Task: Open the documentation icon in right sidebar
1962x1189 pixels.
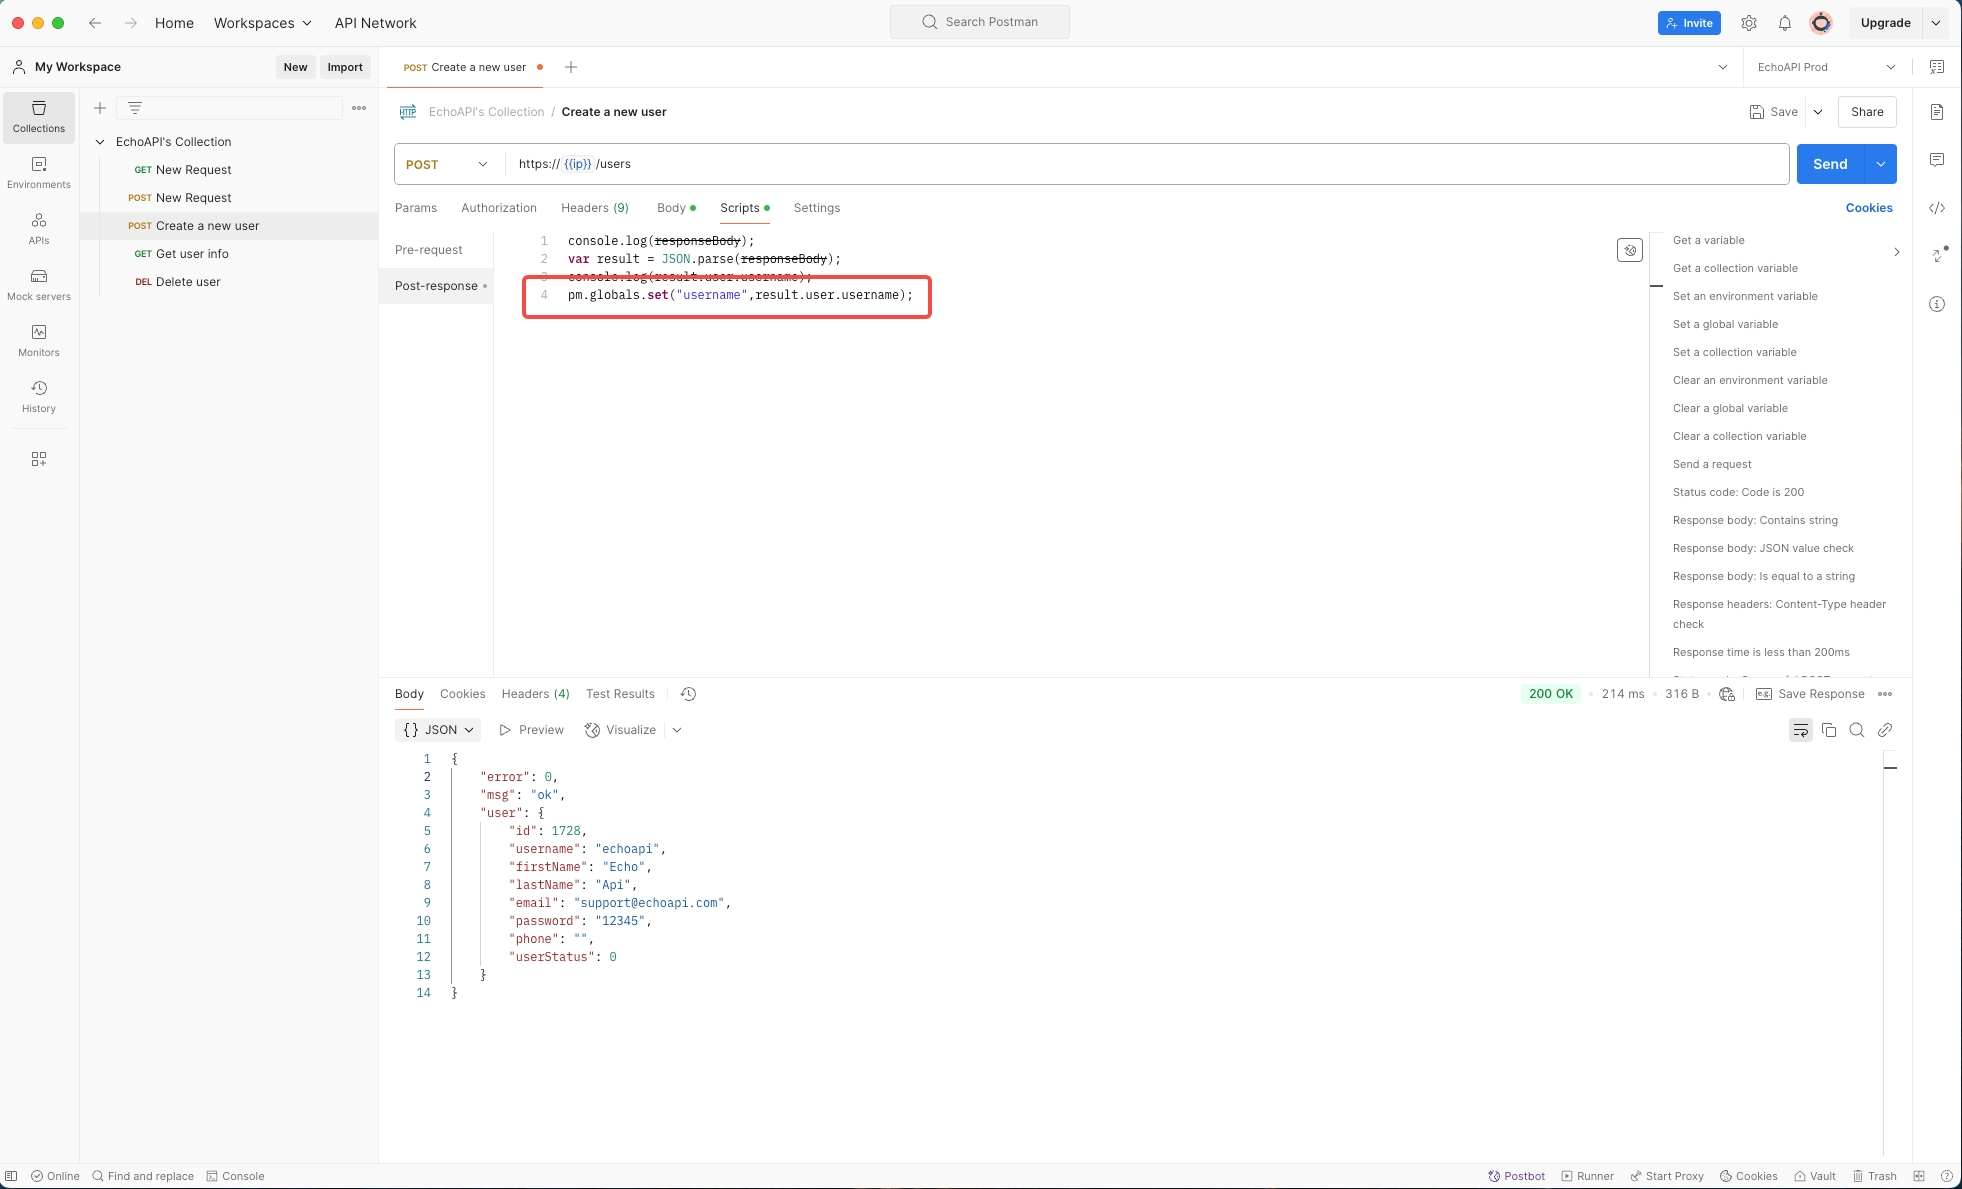Action: [x=1937, y=112]
